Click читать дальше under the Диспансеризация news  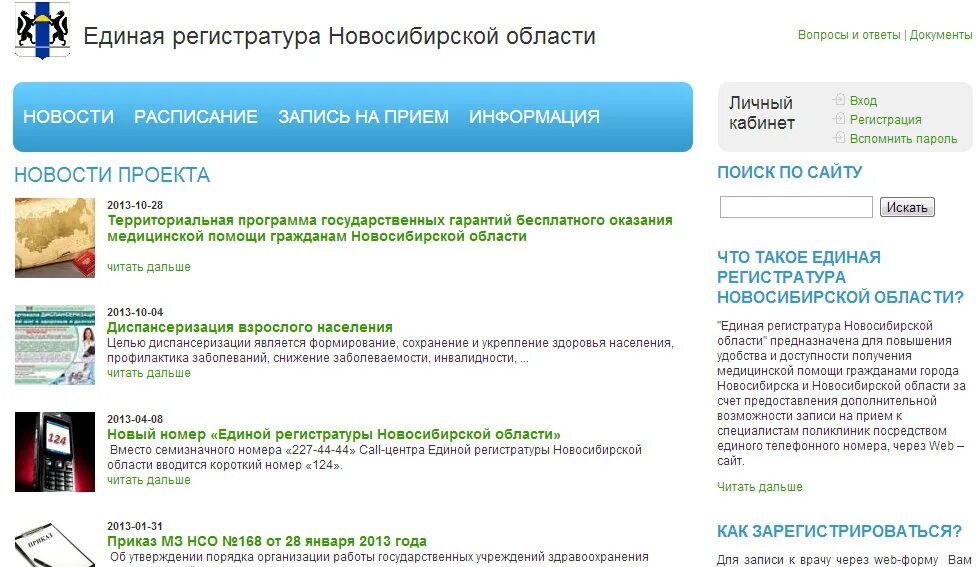[148, 373]
